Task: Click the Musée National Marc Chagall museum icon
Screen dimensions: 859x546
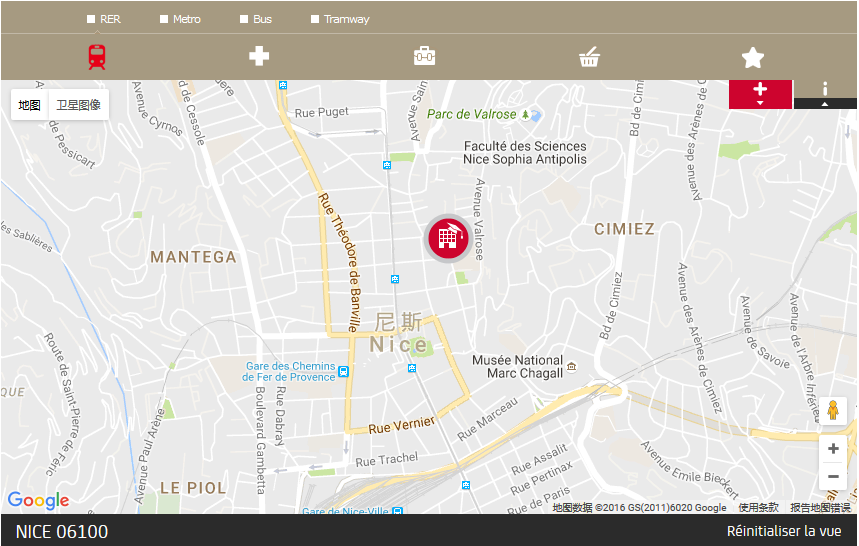Action: 571,366
